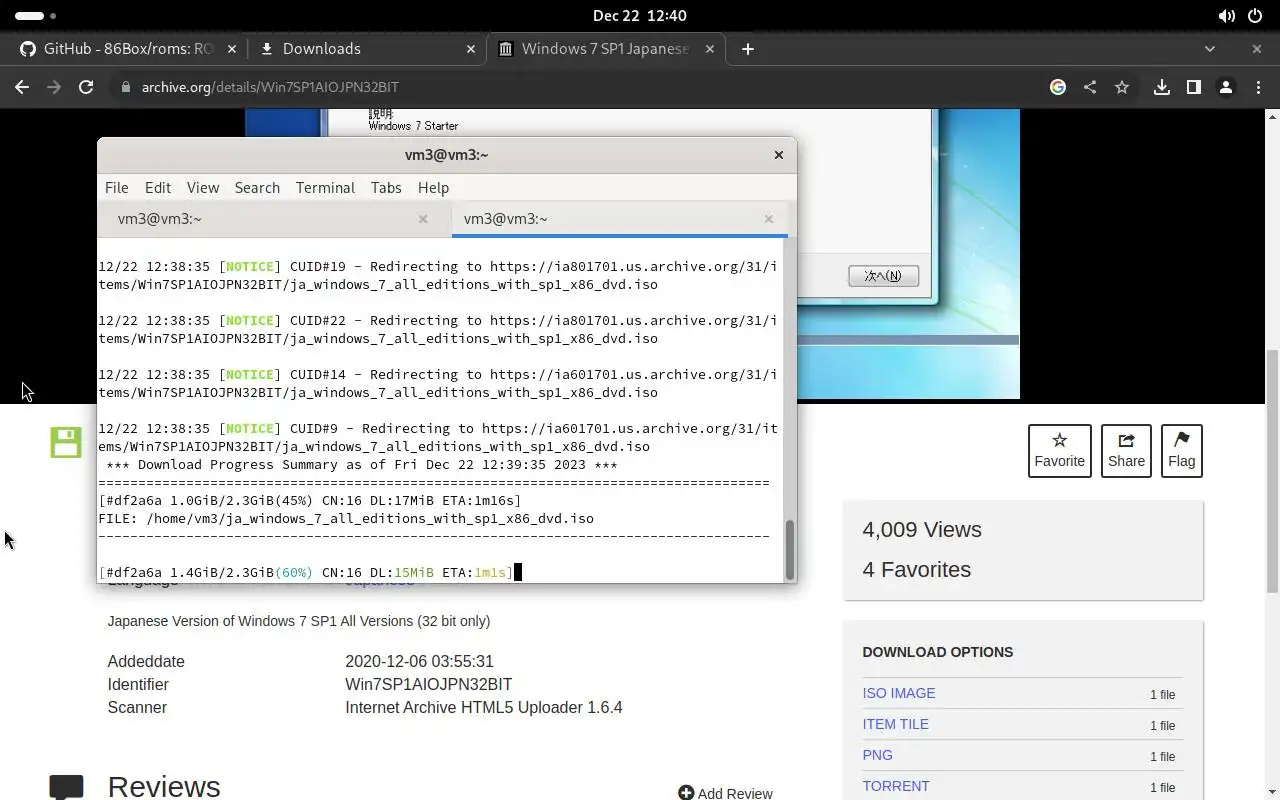Click identifier text Win7SP1AIOJPN32BIT
Screen dimensions: 1280x800
(x=428, y=684)
